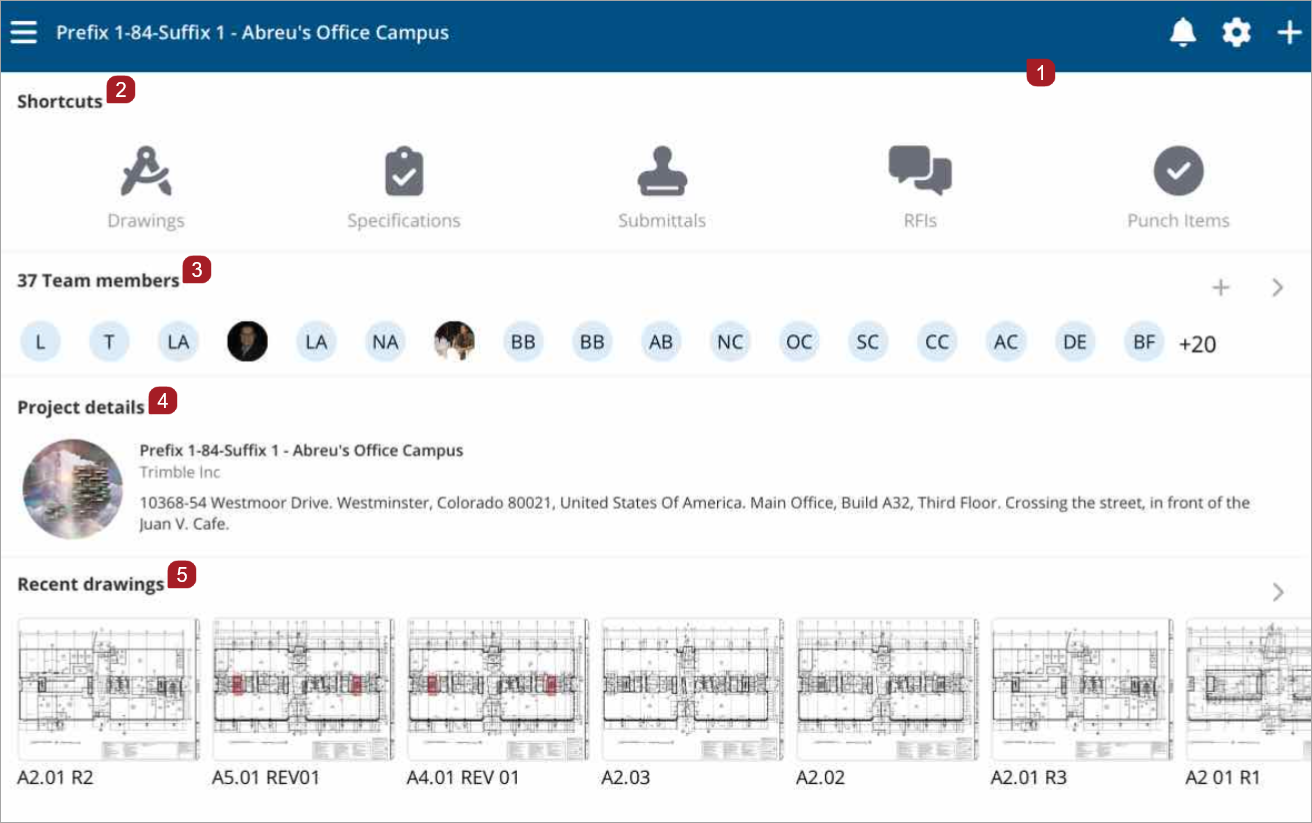This screenshot has height=823, width=1312.
Task: Open notifications with the bell icon
Action: point(1182,31)
